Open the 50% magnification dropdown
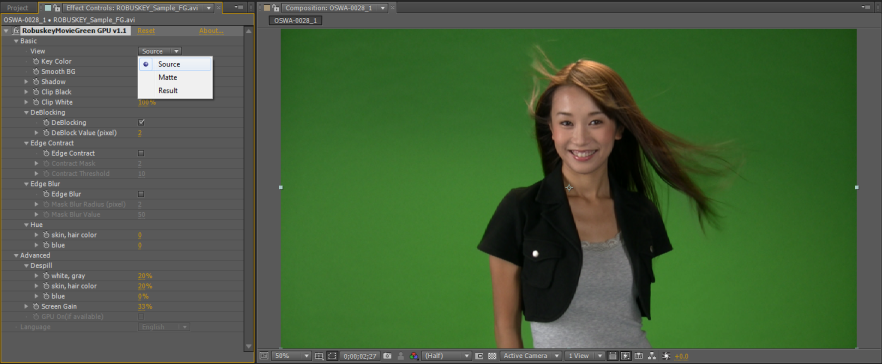Image resolution: width=882 pixels, height=364 pixels. (x=291, y=356)
